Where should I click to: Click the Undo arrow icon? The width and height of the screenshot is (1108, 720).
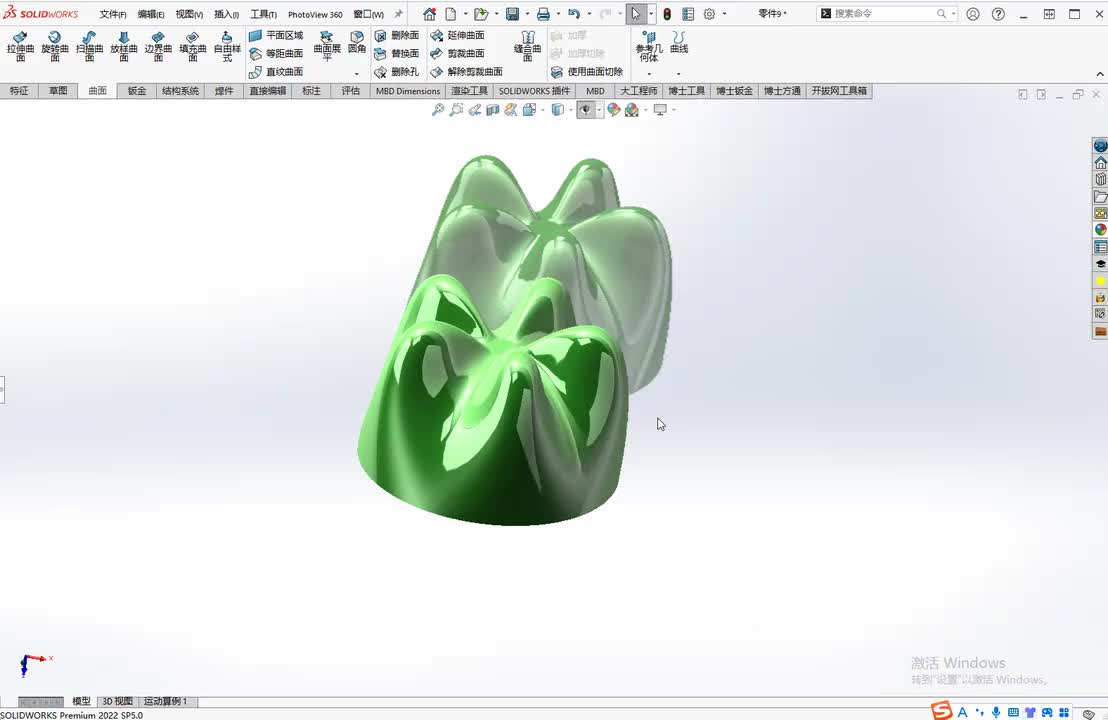(574, 14)
